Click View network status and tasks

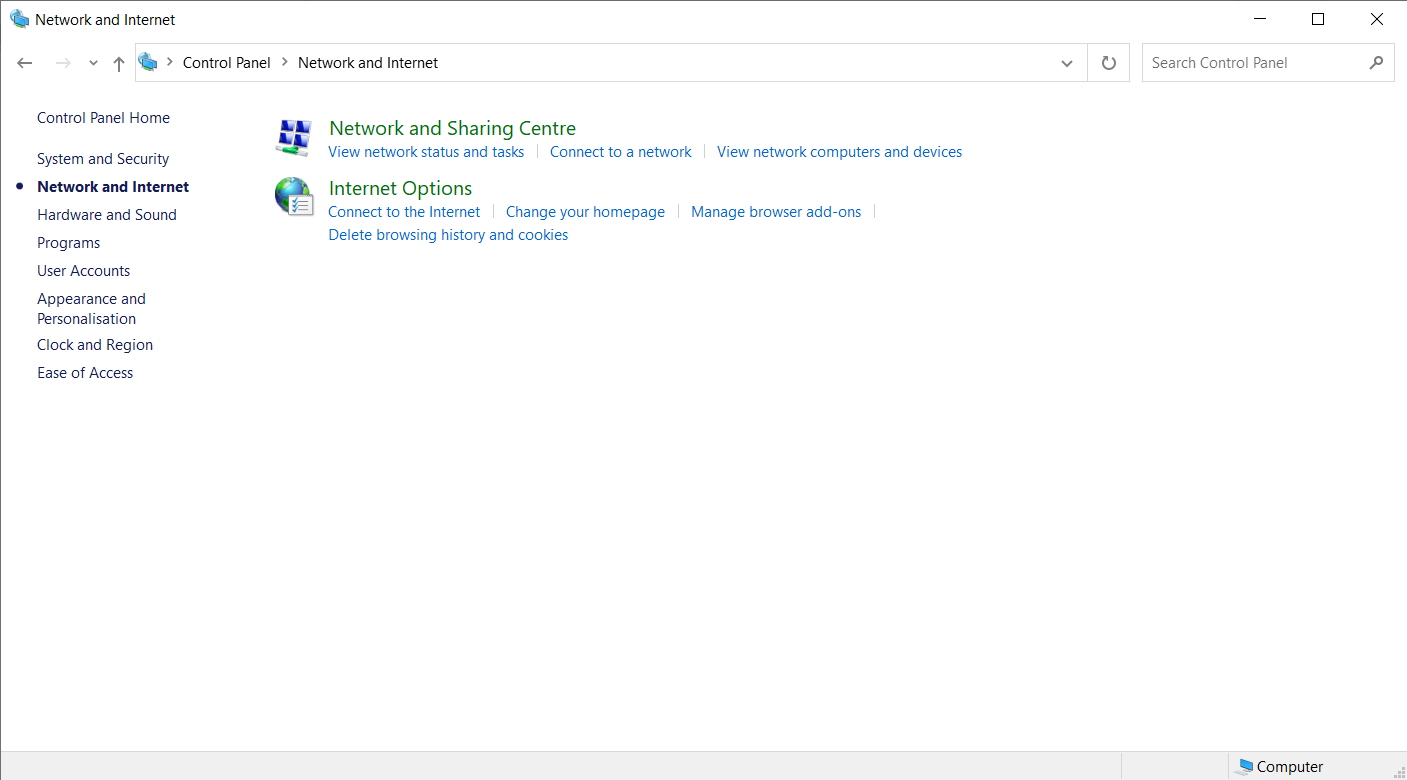coord(426,152)
